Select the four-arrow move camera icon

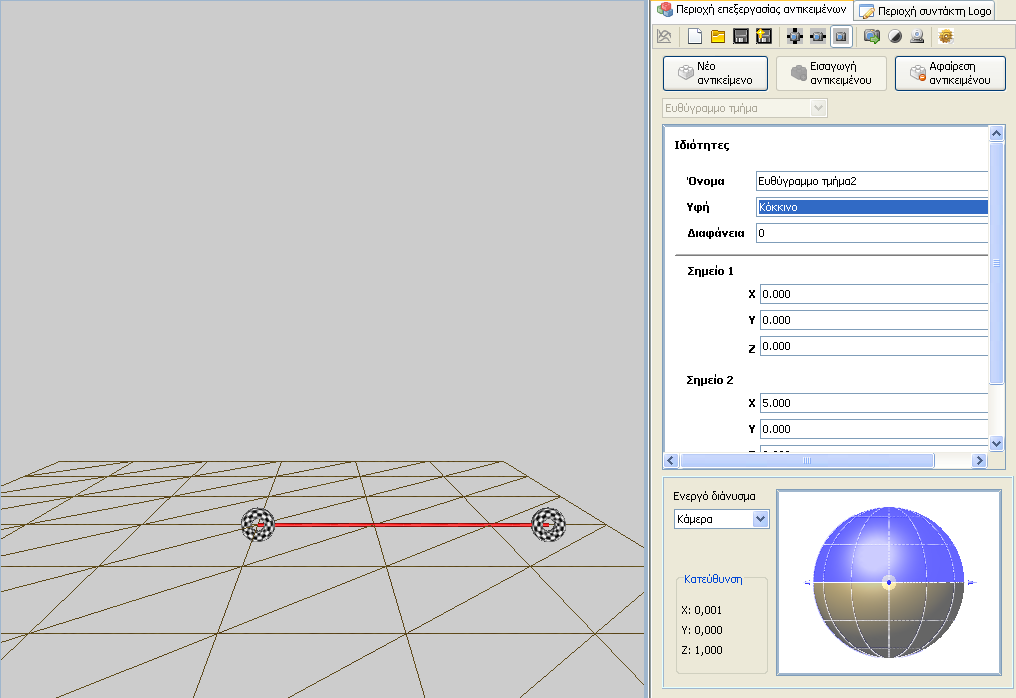pos(794,36)
